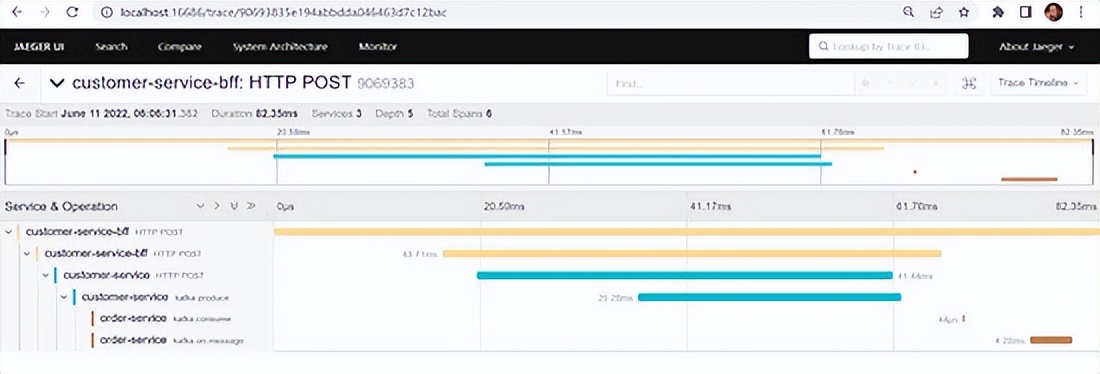Click the Service & Operation column header
Image resolution: width=1100 pixels, height=374 pixels.
point(61,206)
